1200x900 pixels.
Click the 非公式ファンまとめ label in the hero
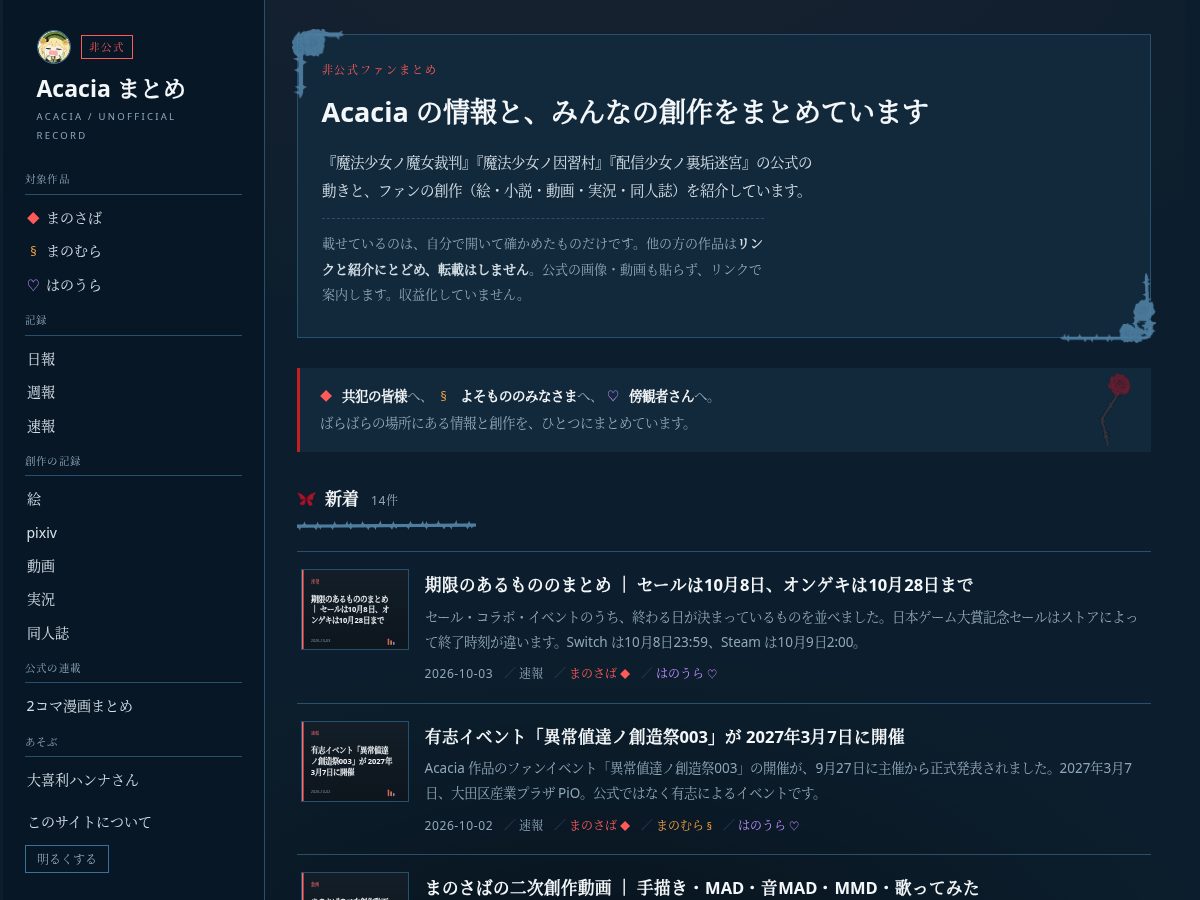tap(379, 70)
